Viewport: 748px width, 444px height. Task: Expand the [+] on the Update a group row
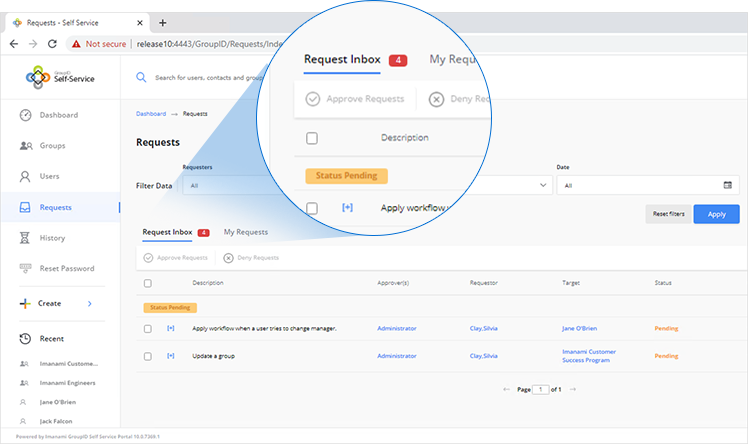click(x=171, y=356)
